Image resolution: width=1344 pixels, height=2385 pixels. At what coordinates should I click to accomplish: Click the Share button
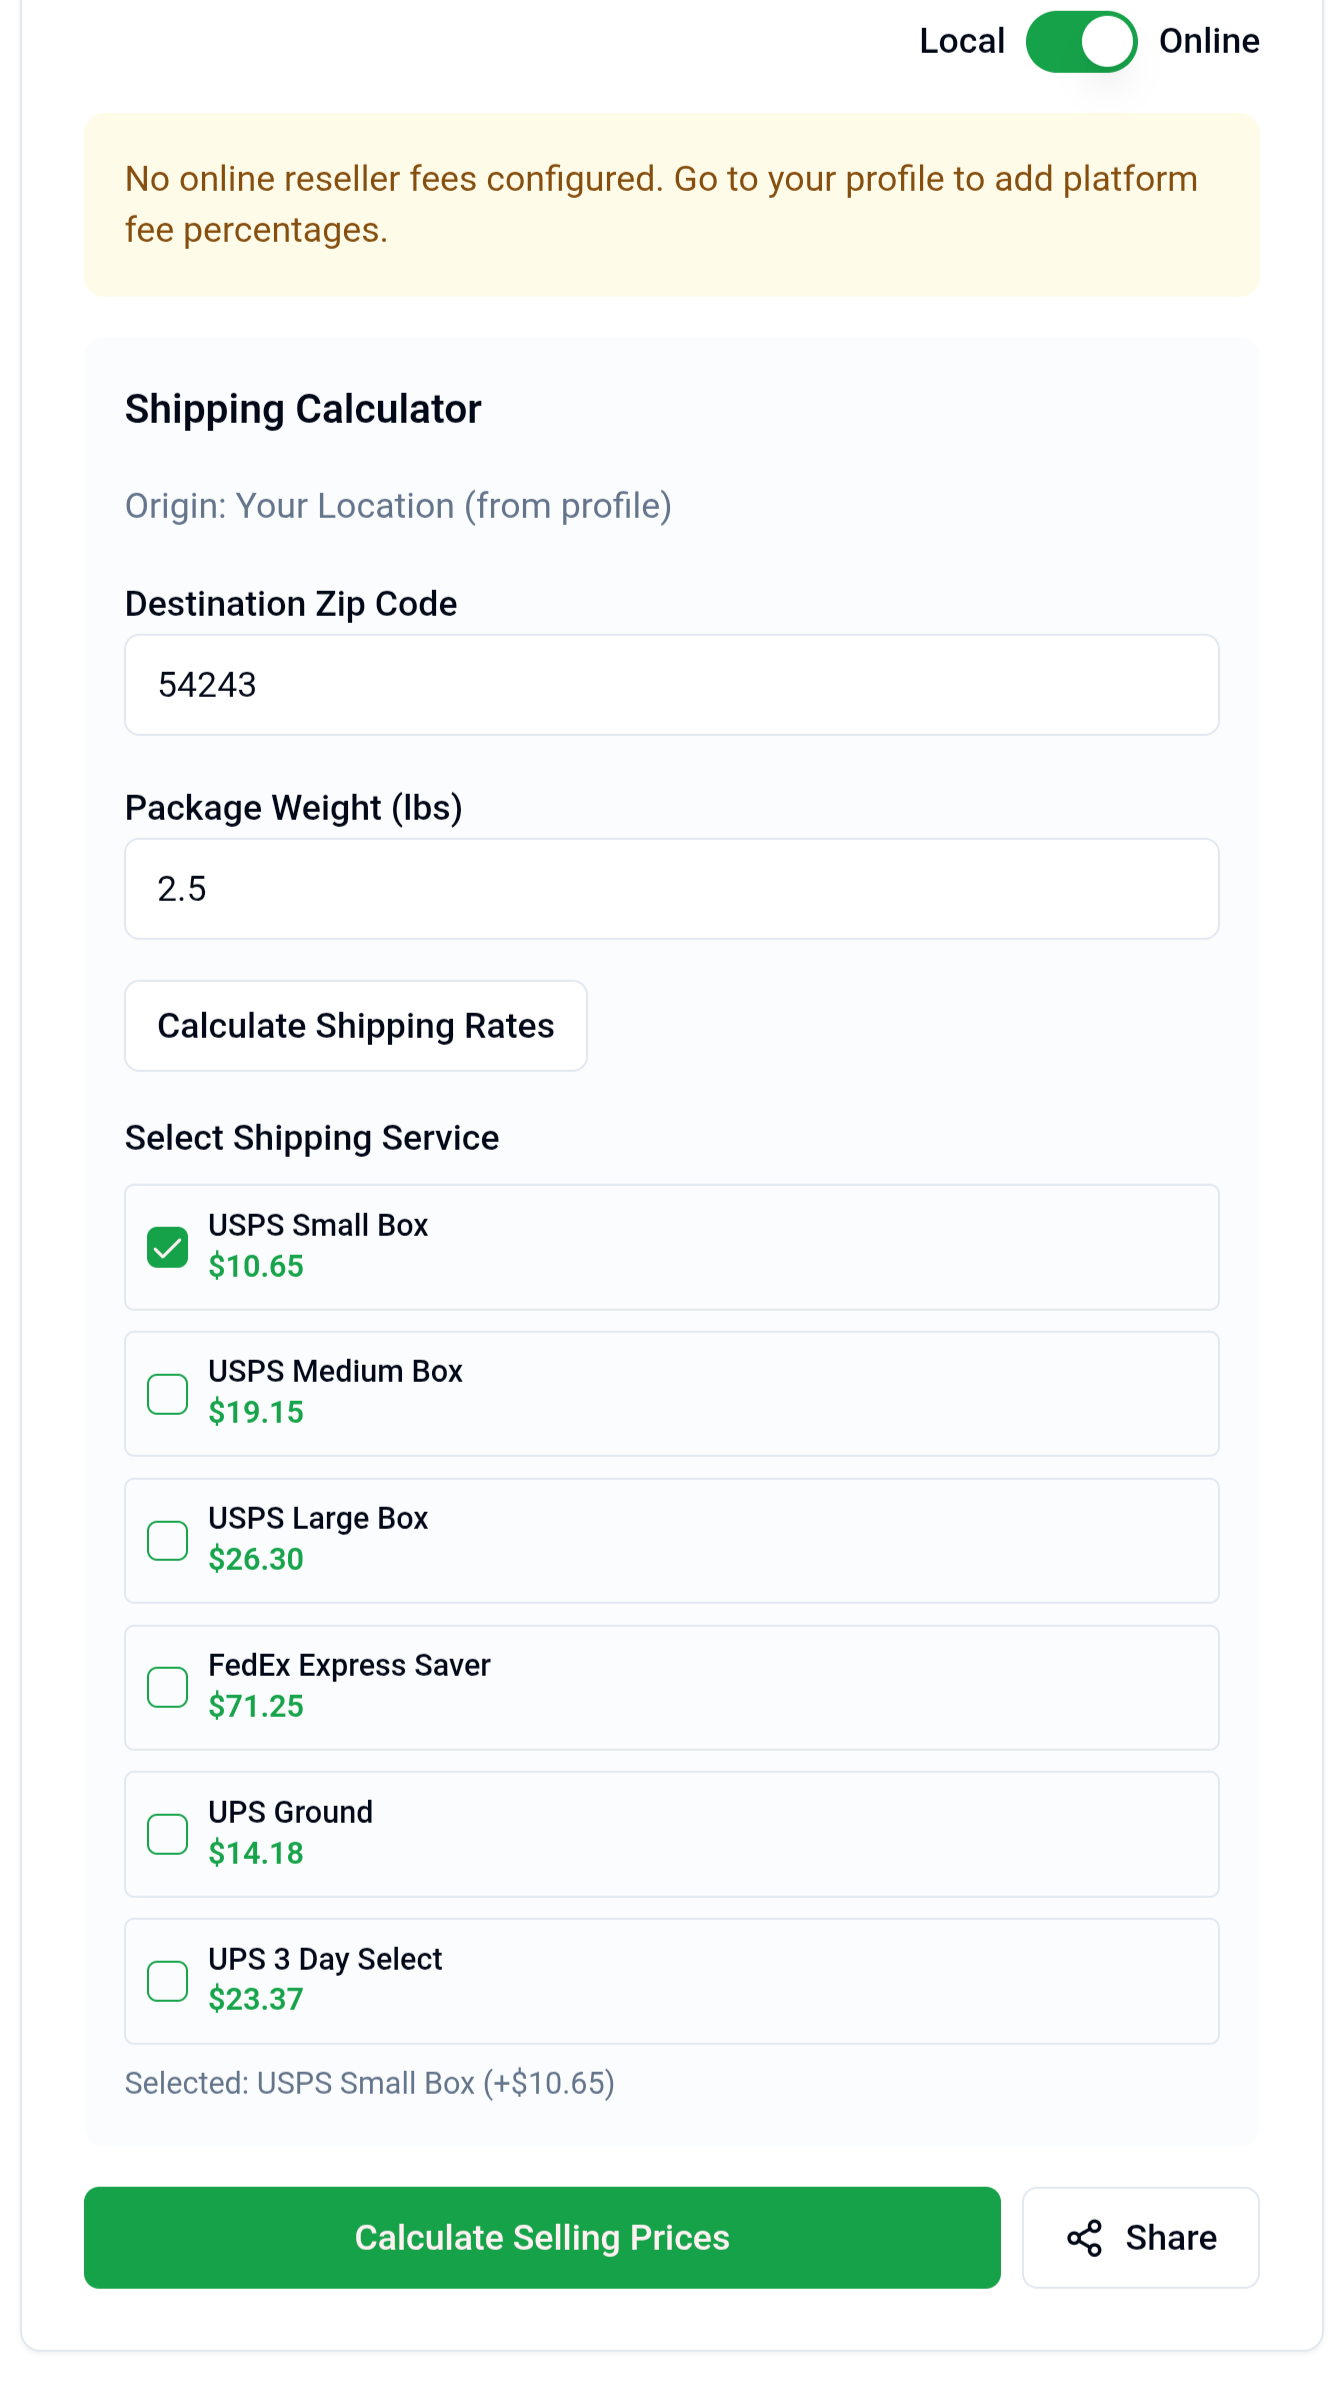1140,2239
